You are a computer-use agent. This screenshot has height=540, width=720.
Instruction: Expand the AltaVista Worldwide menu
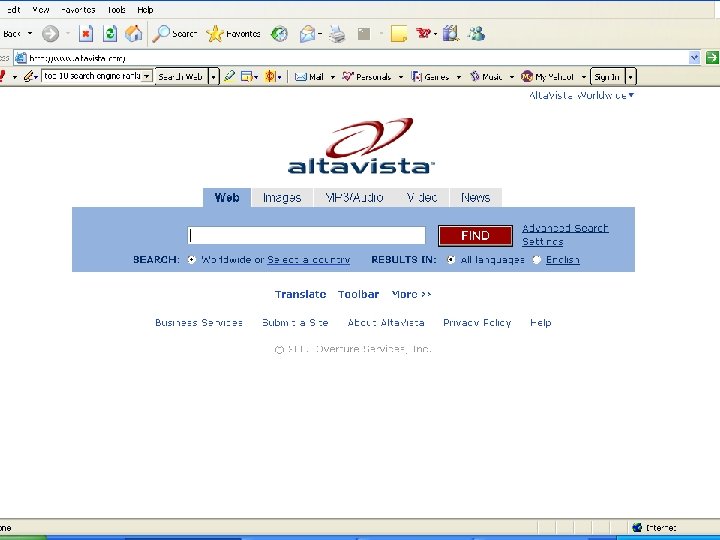click(582, 96)
